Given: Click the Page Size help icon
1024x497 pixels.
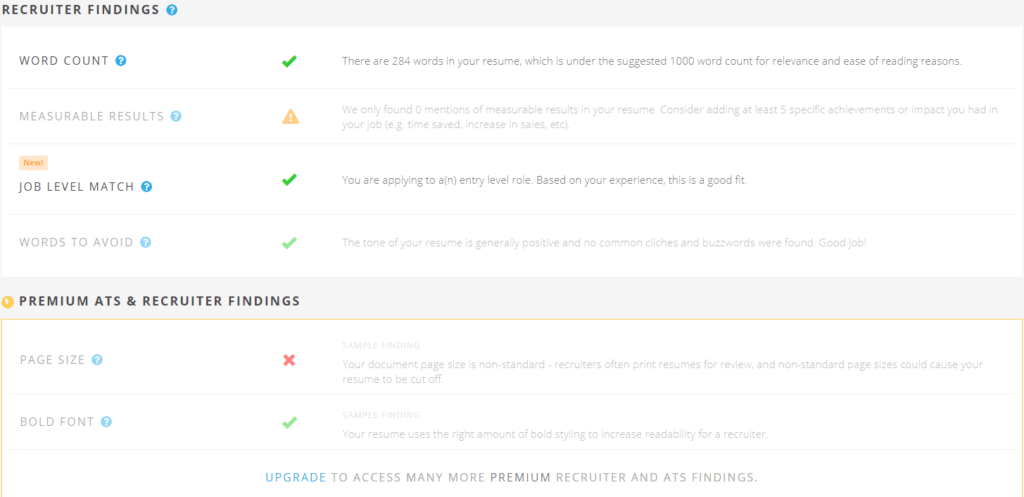Looking at the screenshot, I should (97, 360).
